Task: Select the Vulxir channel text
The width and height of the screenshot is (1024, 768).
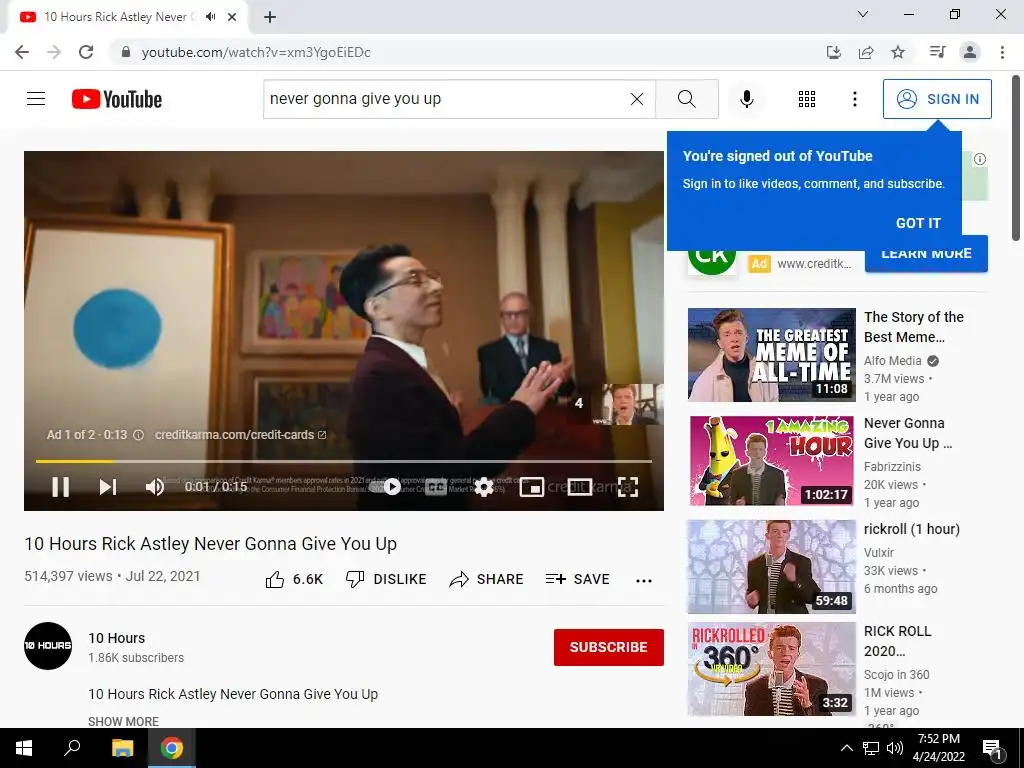Action: tap(878, 552)
